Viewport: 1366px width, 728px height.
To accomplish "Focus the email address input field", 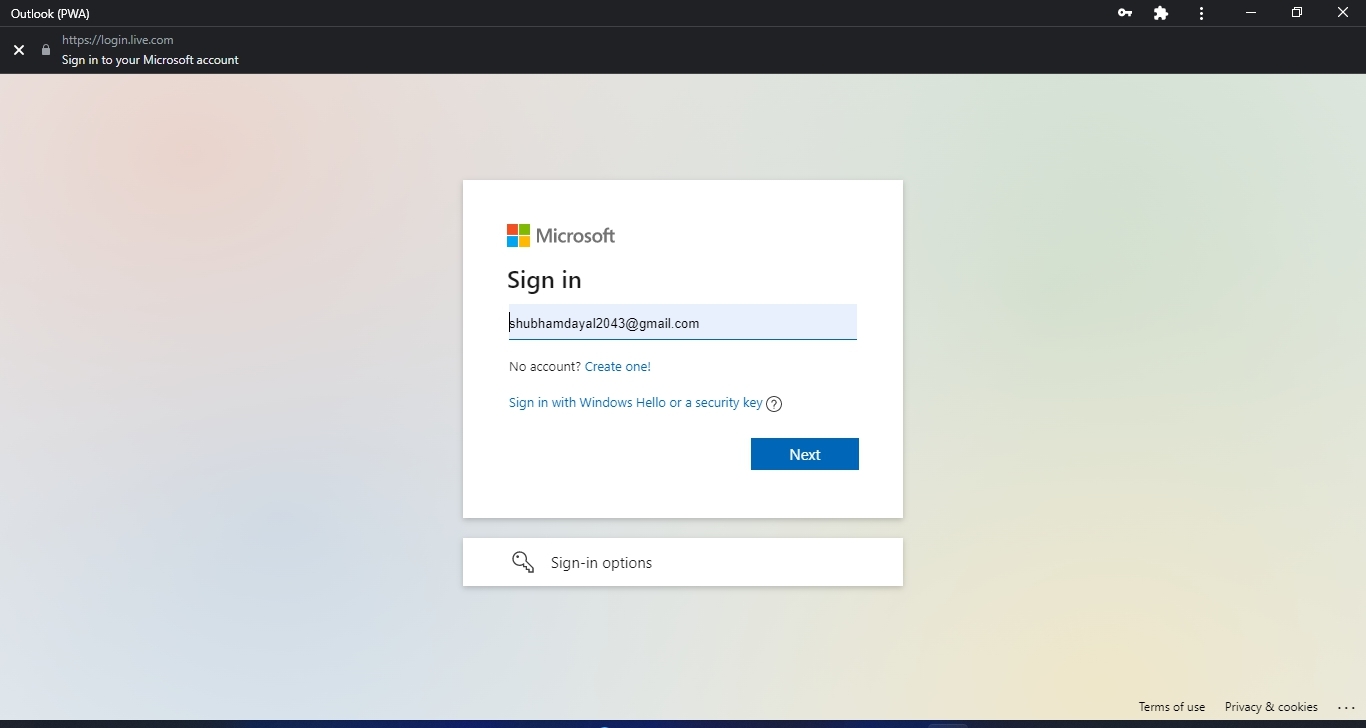I will [x=683, y=322].
